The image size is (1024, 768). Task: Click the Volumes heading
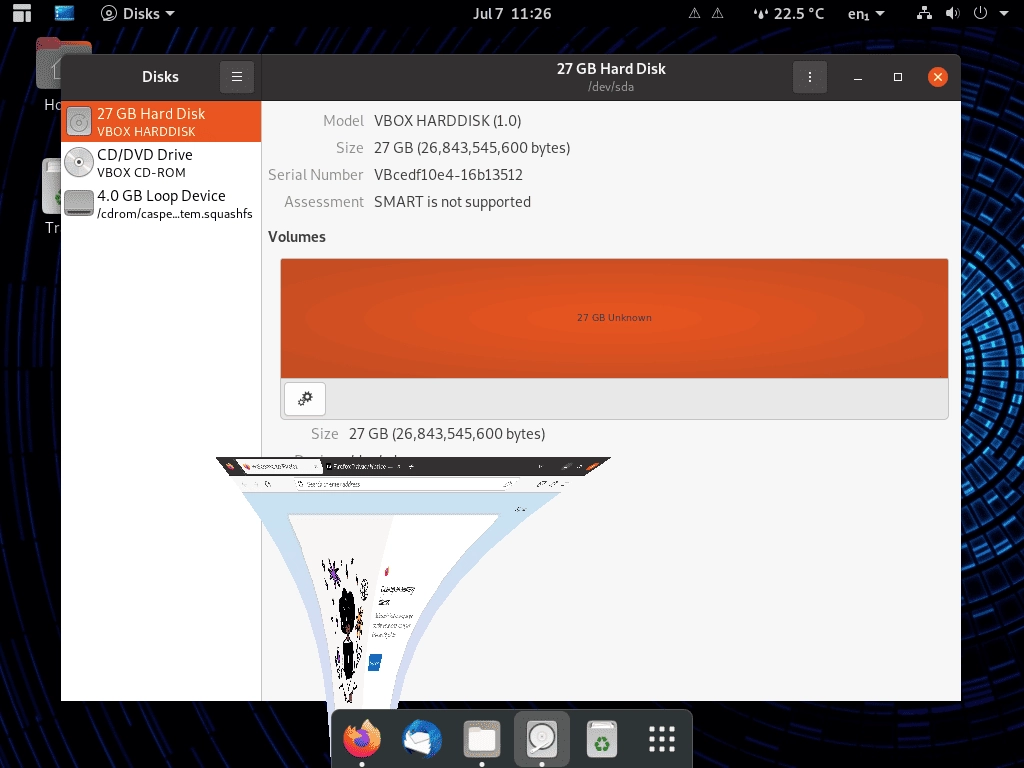pos(296,237)
